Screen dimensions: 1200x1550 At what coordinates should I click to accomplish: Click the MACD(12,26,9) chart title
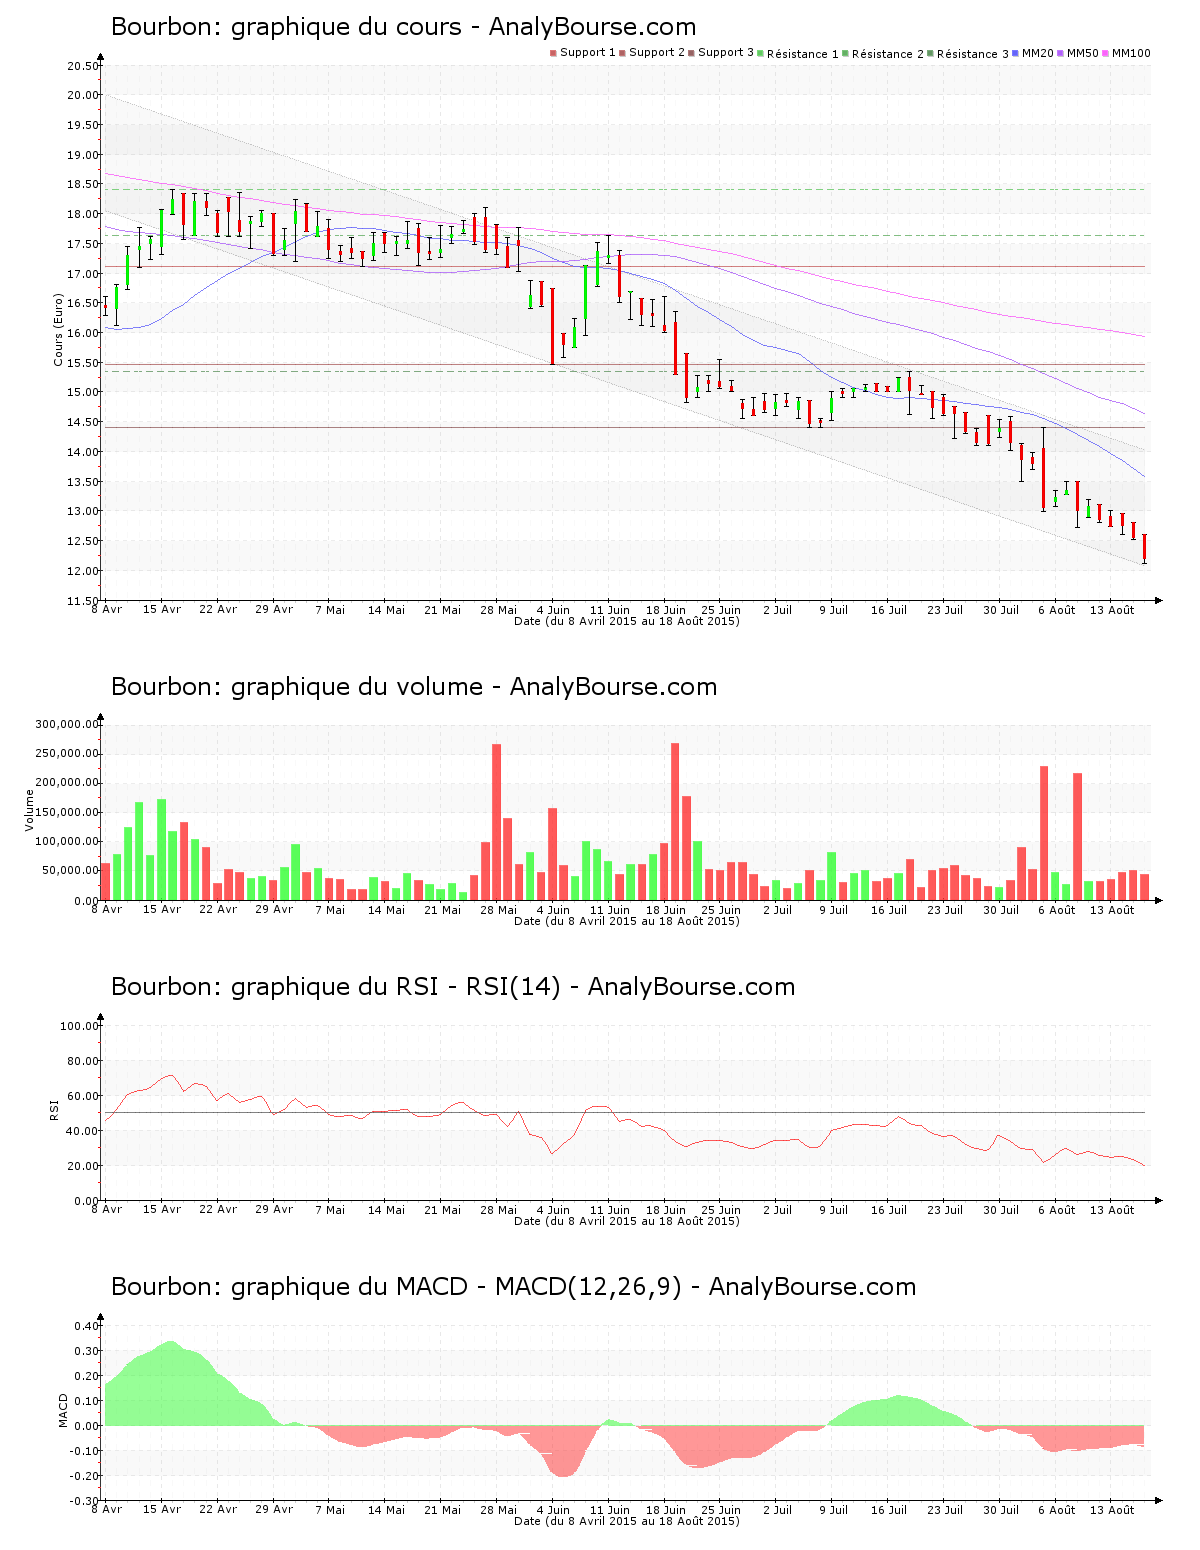point(513,1287)
